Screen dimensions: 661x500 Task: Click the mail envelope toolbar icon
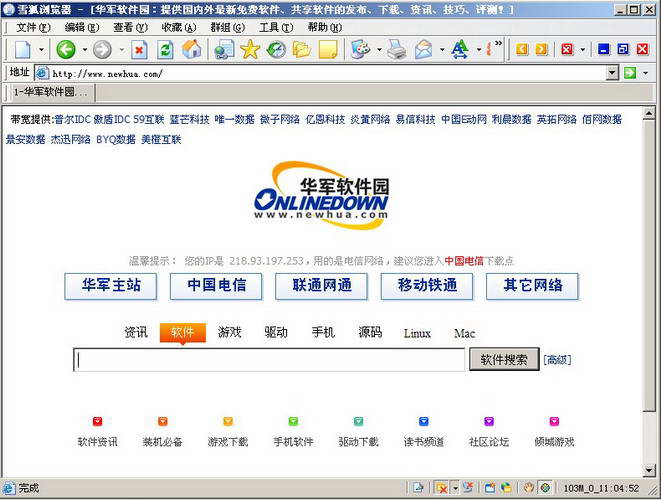coord(423,50)
